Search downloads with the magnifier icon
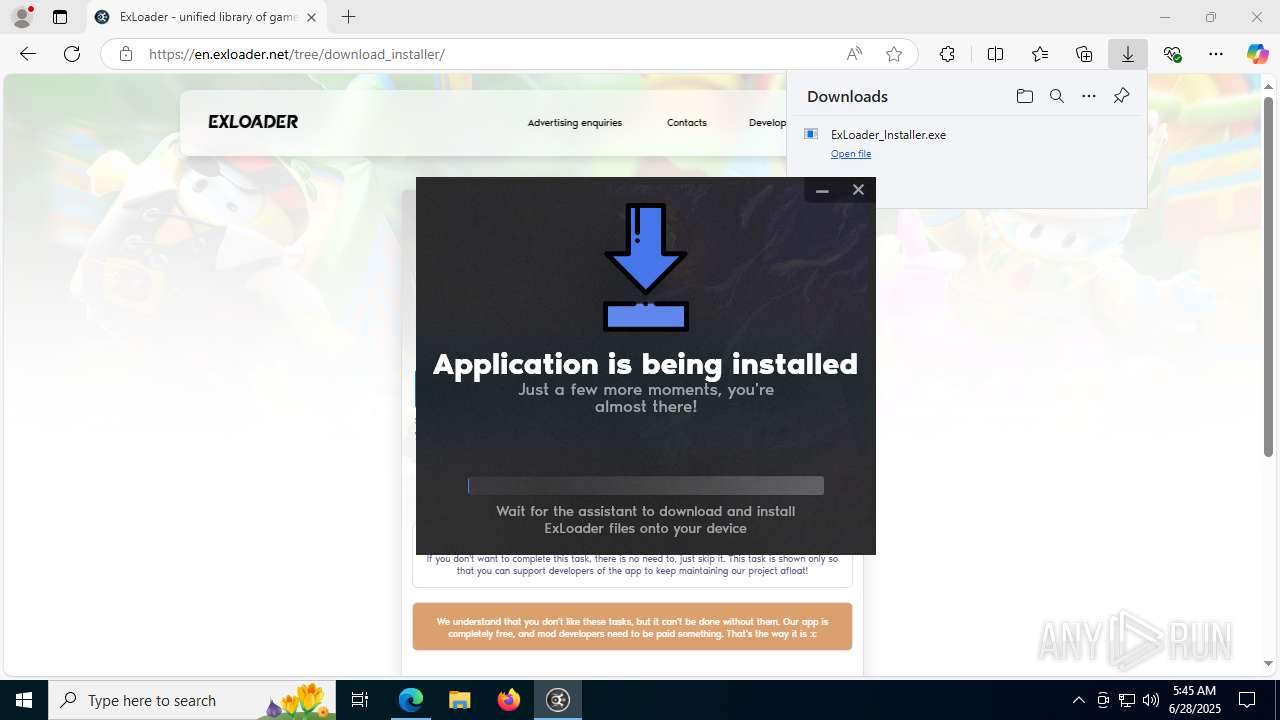 coord(1056,96)
